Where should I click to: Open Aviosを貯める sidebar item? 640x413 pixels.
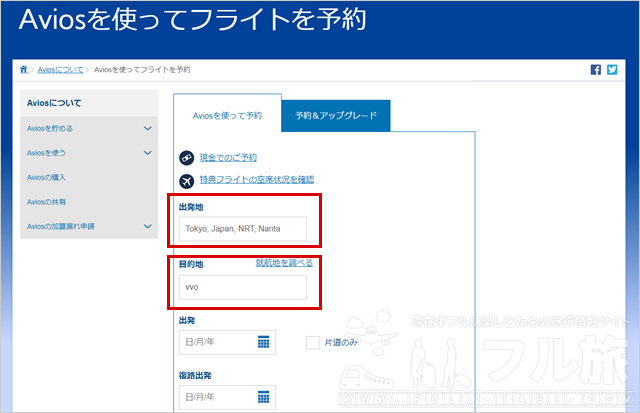[50, 129]
